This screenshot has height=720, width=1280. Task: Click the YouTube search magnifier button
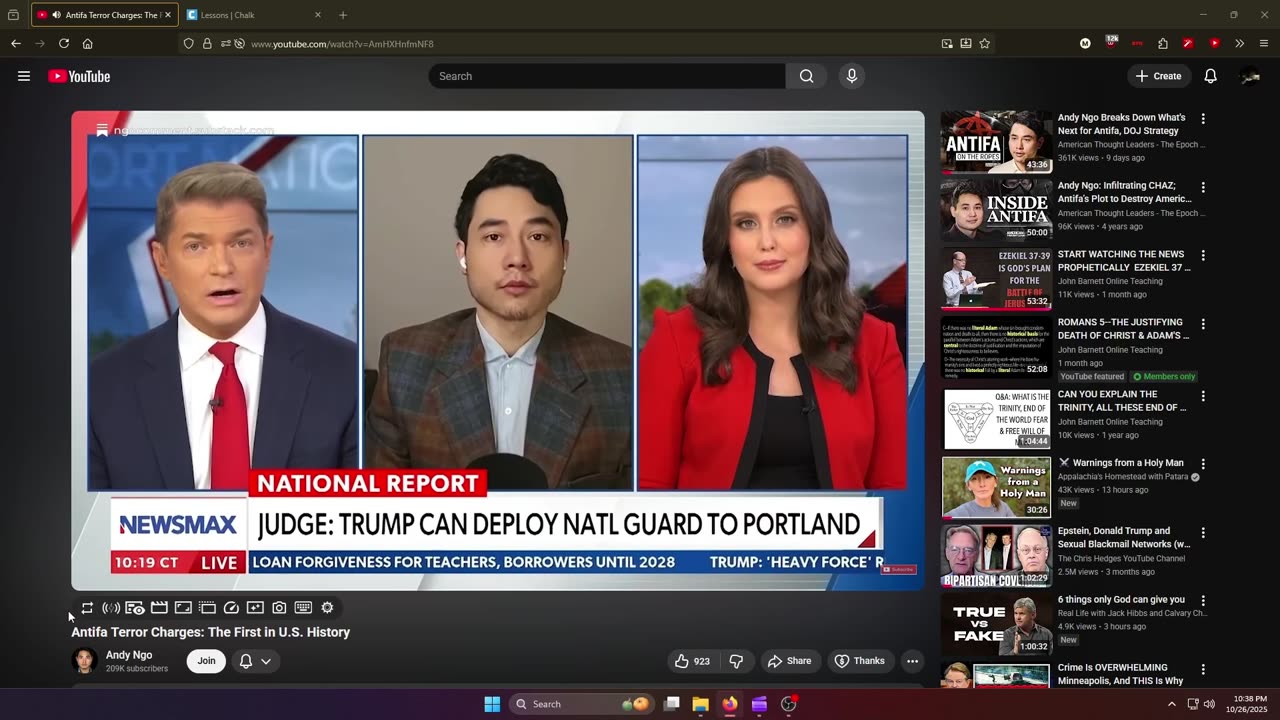pos(806,76)
